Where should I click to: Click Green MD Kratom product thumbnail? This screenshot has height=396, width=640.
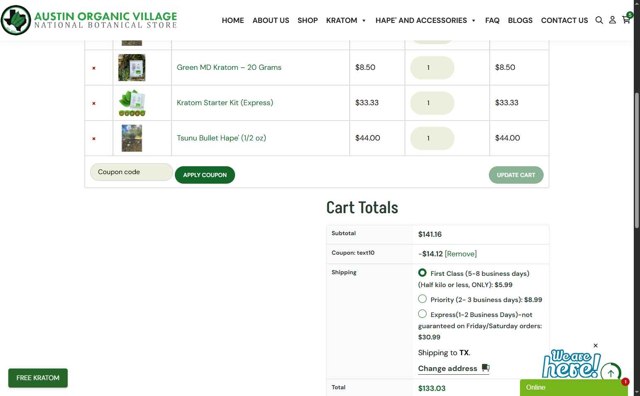131,67
